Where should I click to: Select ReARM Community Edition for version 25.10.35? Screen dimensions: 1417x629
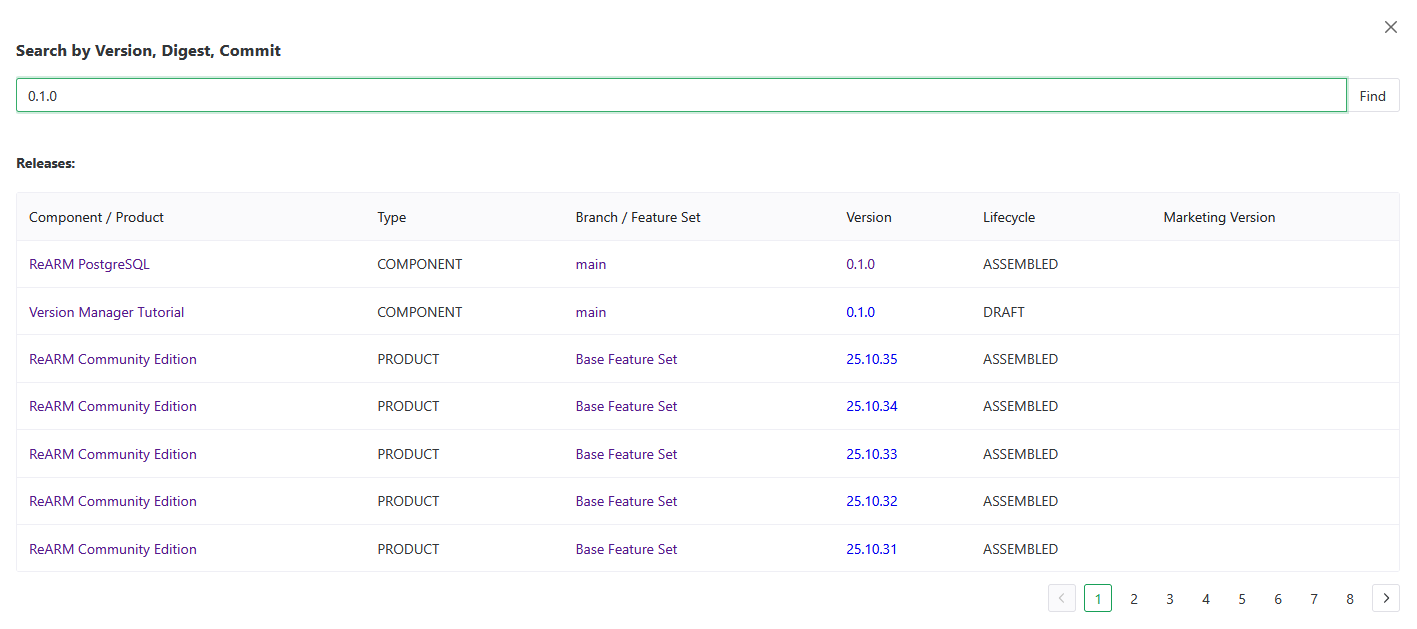click(x=113, y=359)
